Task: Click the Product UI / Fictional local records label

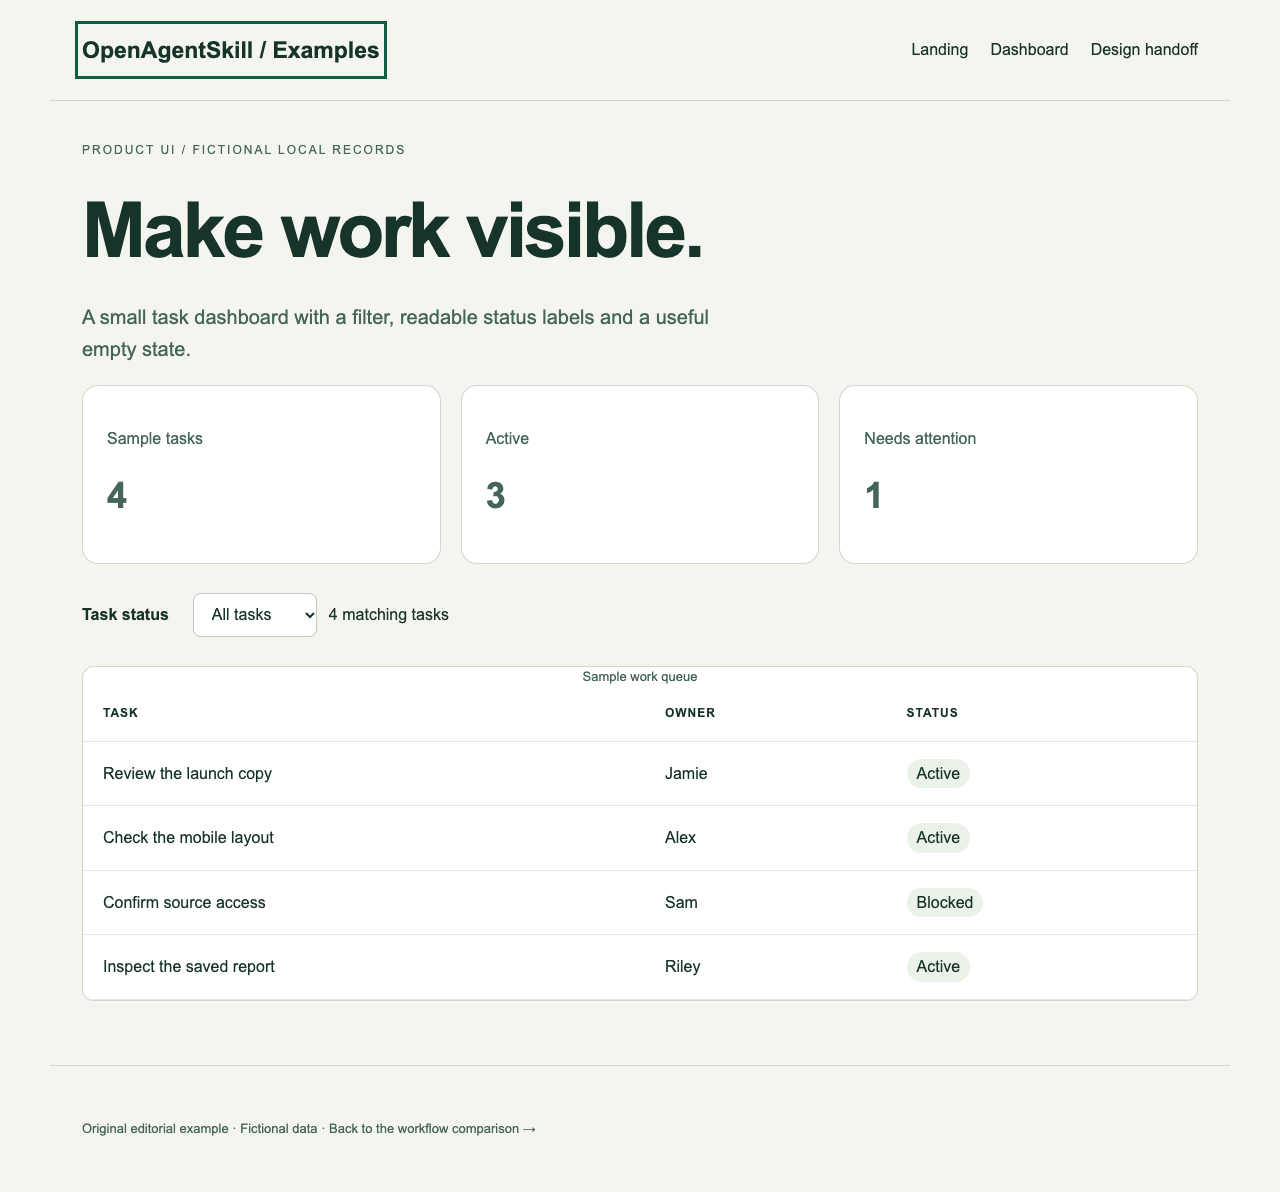Action: [243, 150]
